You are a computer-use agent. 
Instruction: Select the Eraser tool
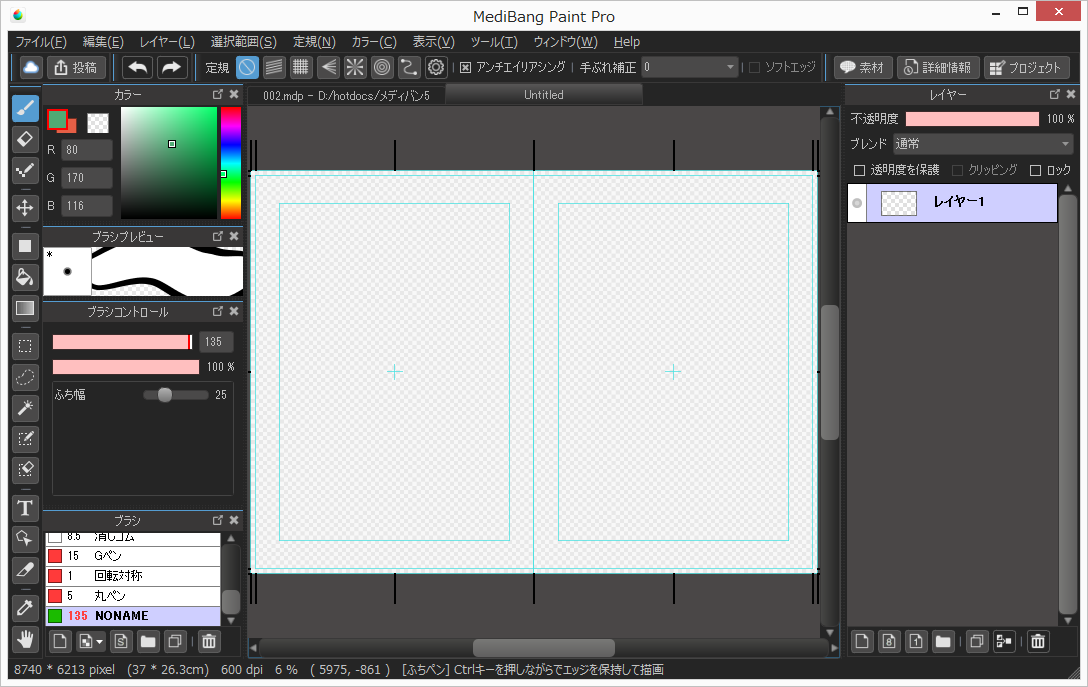(25, 139)
